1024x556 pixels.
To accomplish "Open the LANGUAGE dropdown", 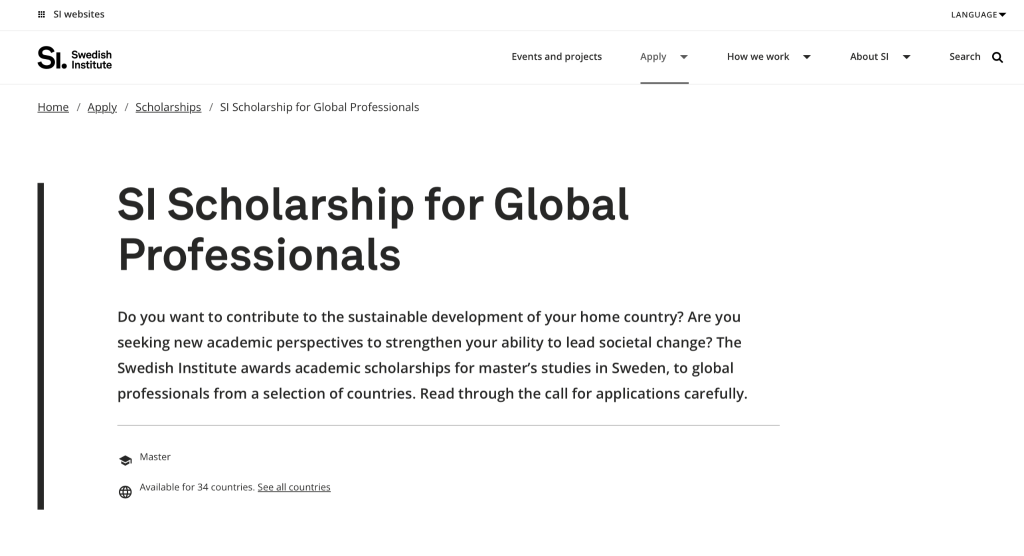I will point(978,14).
